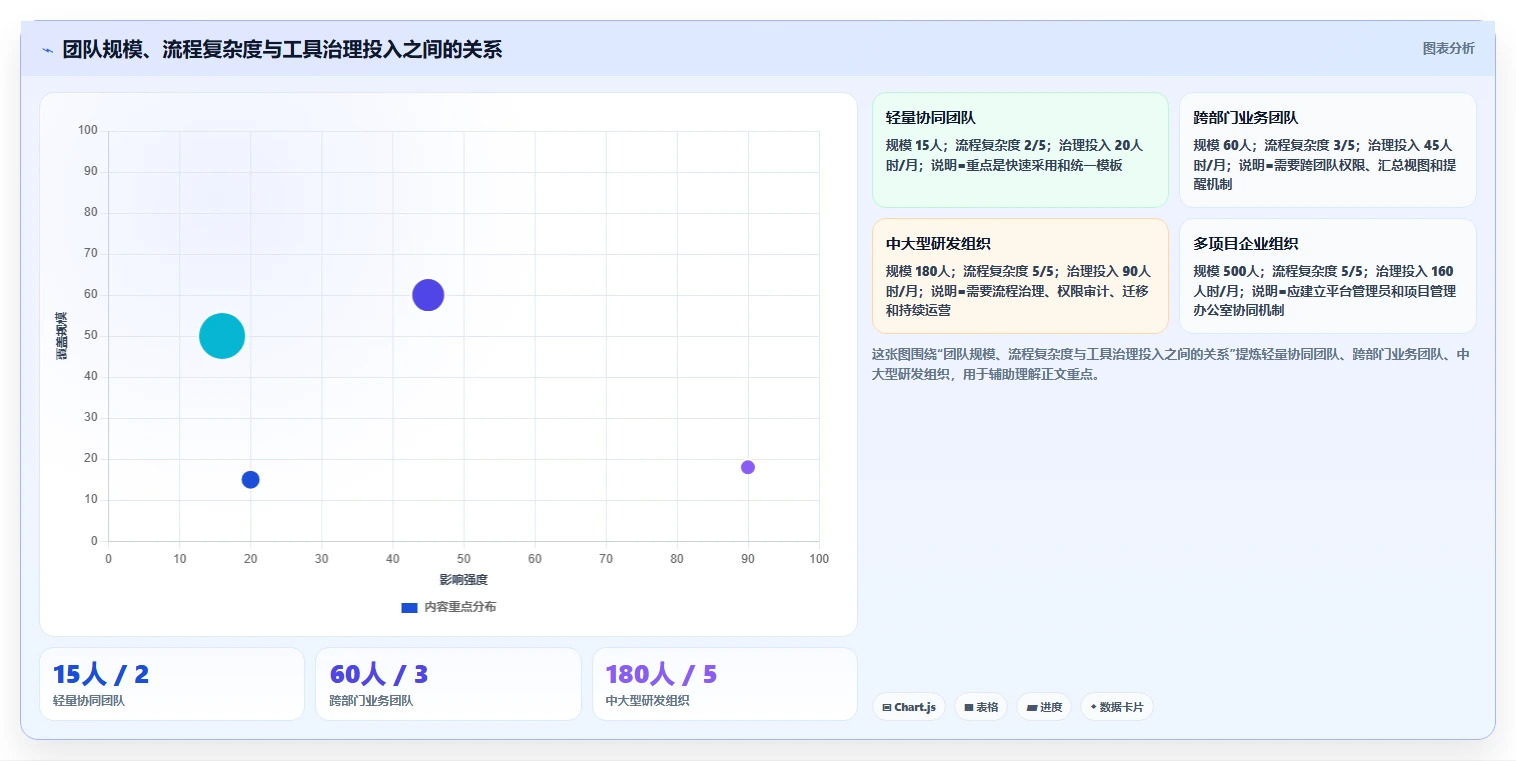The width and height of the screenshot is (1516, 761).
Task: Click the x-axis tick label 50
Action: point(464,559)
